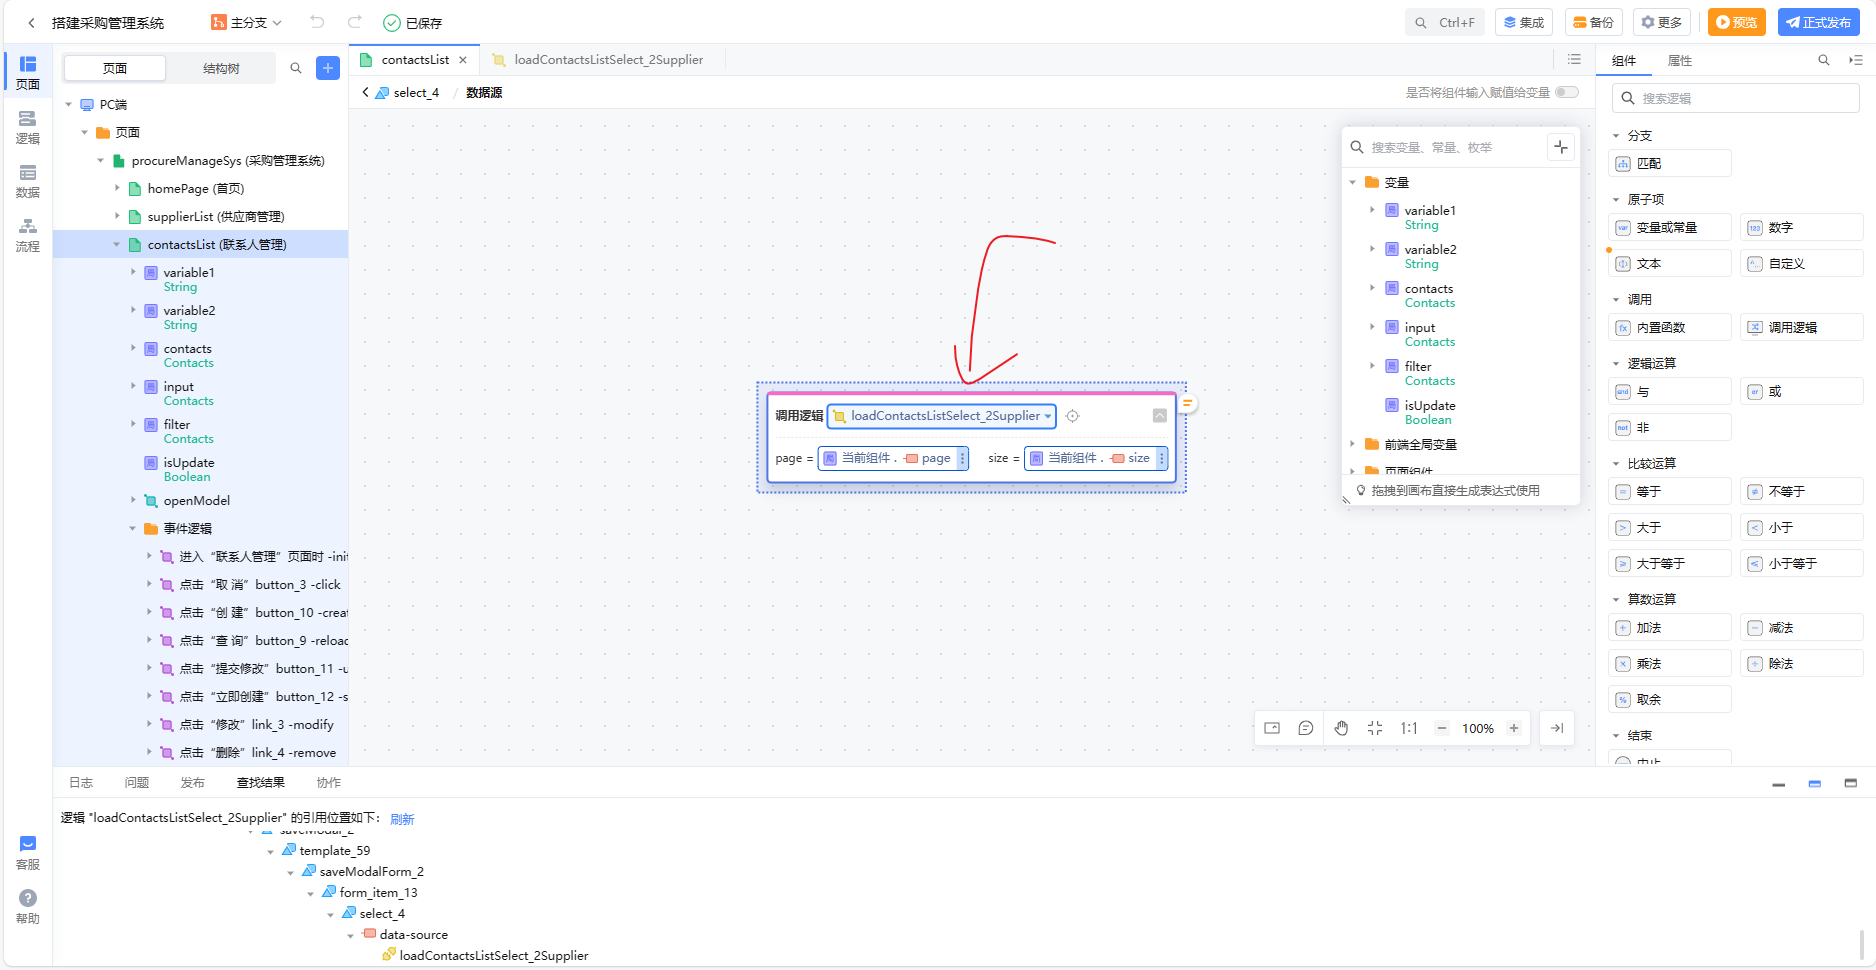
Task: Switch to the loadContactsListSelect_2Supplier editor tab
Action: click(x=597, y=60)
